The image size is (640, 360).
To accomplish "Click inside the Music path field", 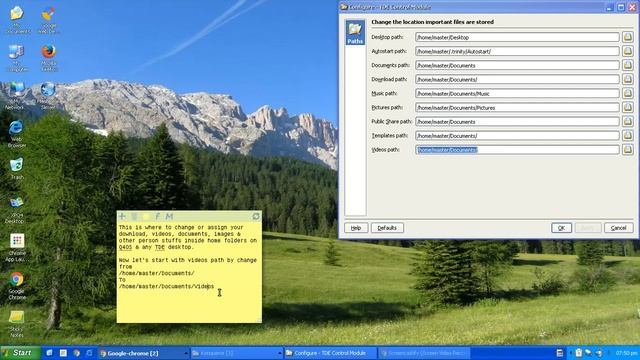I will coord(518,93).
